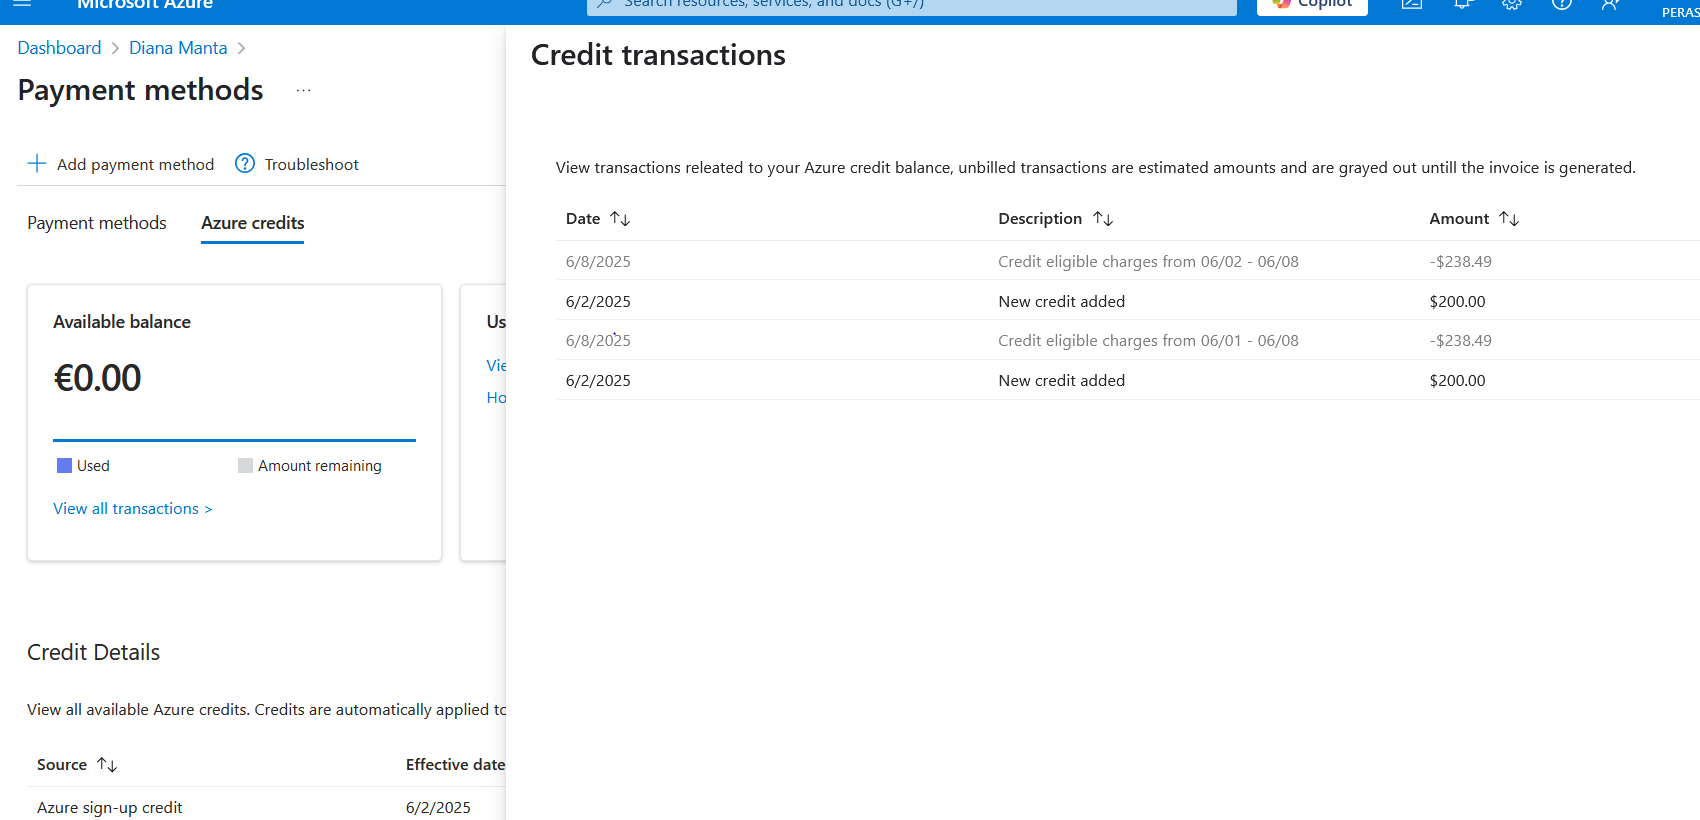1700x820 pixels.
Task: Select 'Credit eligible charges from 06/02 - 06/08'
Action: point(1148,262)
